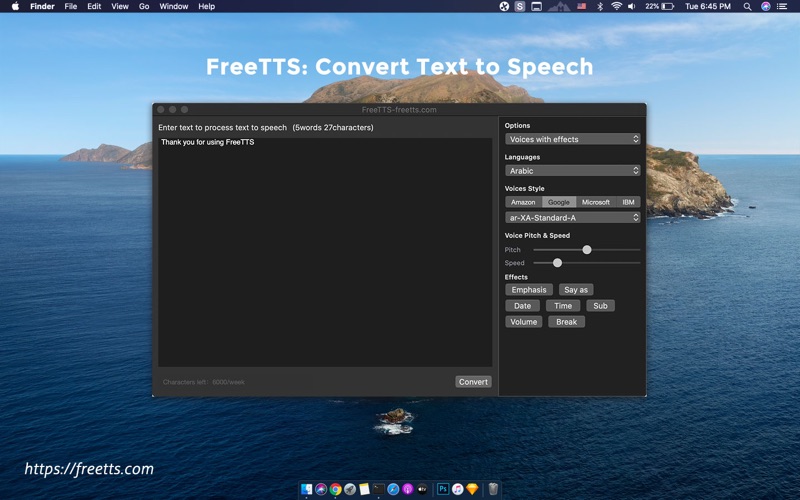Open Terminal from the dock
This screenshot has height=500, width=800.
pyautogui.click(x=379, y=489)
